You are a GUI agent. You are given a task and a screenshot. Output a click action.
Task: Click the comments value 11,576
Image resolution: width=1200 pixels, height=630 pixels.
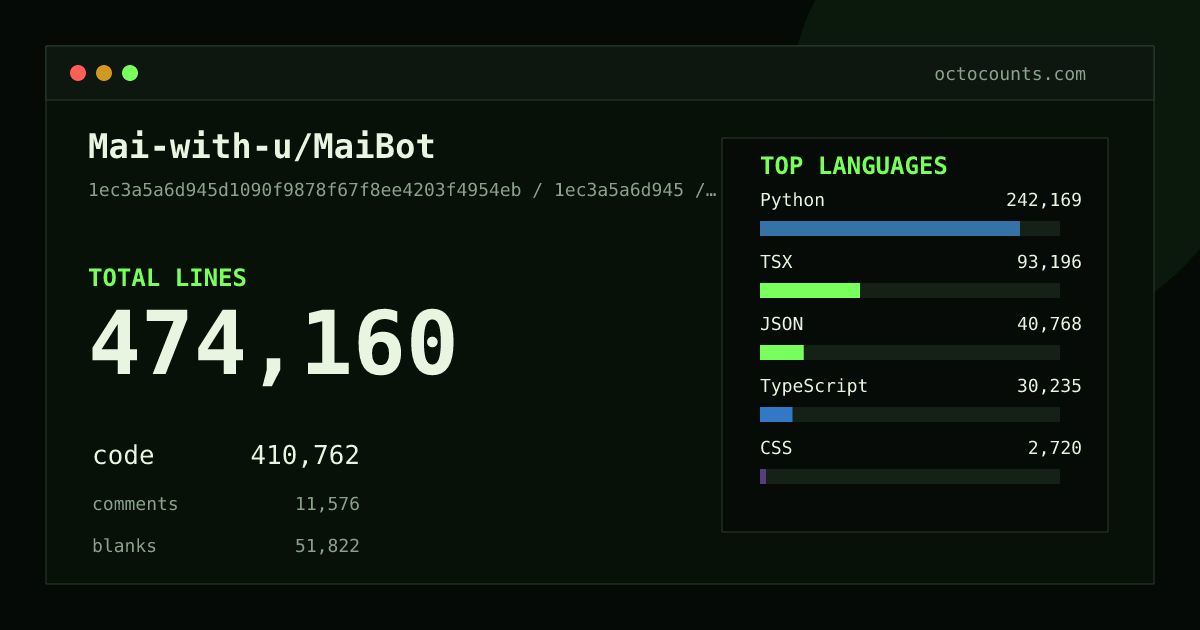tap(327, 504)
